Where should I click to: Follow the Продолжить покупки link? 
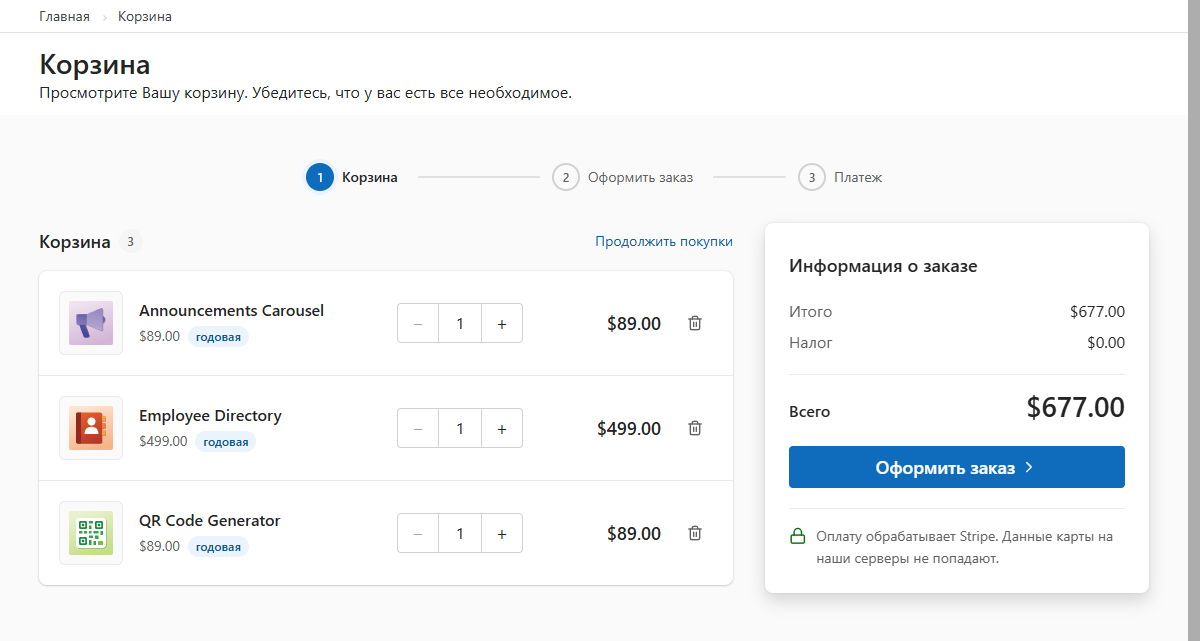click(x=664, y=241)
